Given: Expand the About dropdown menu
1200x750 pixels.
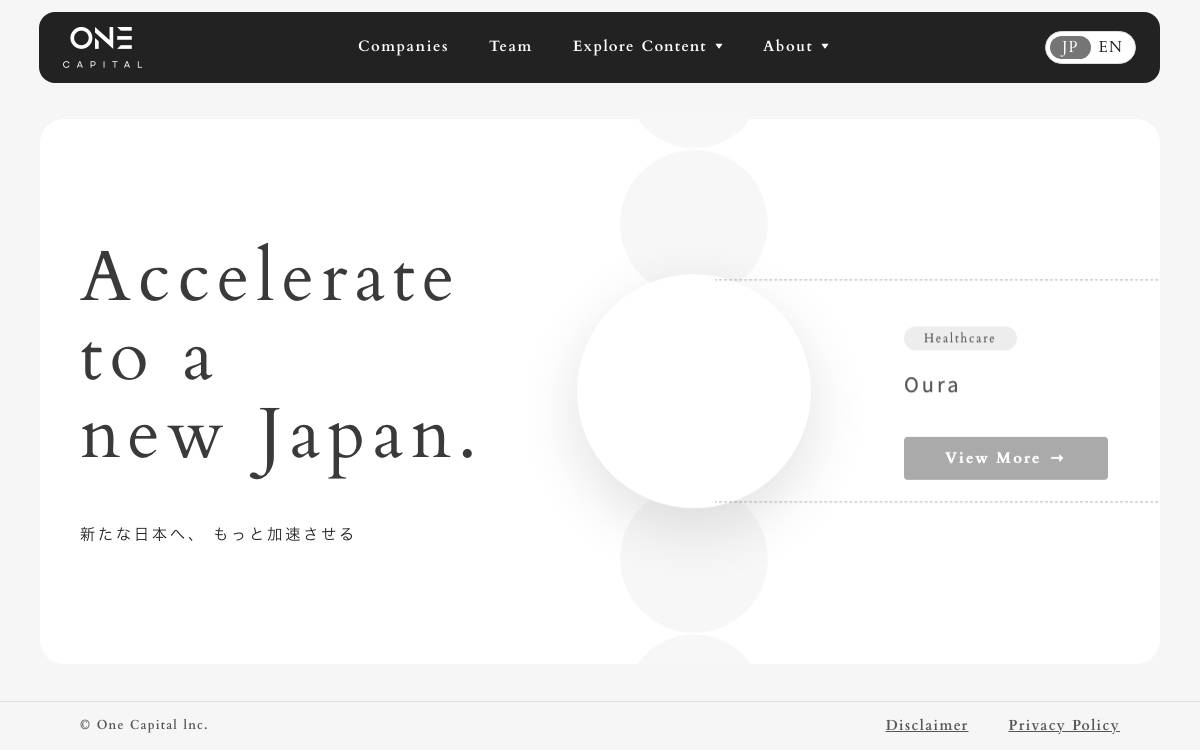Looking at the screenshot, I should (795, 46).
